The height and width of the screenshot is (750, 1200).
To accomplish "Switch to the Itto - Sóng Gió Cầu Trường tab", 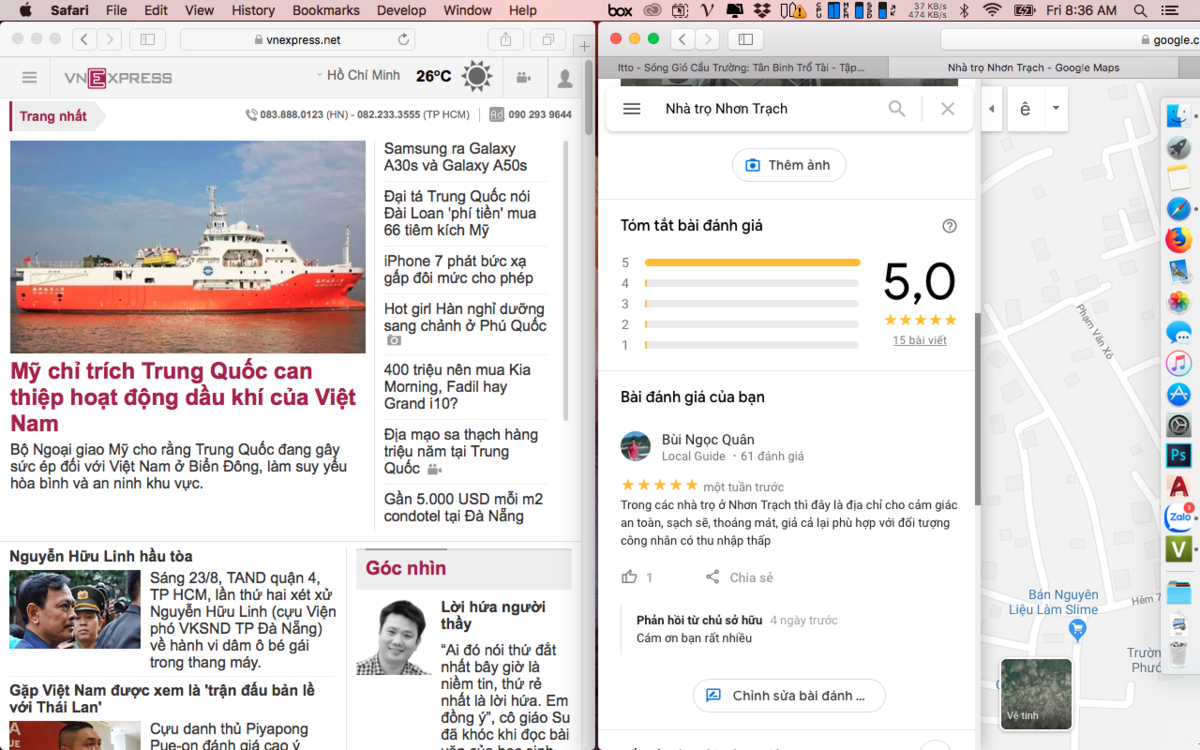I will 741,68.
